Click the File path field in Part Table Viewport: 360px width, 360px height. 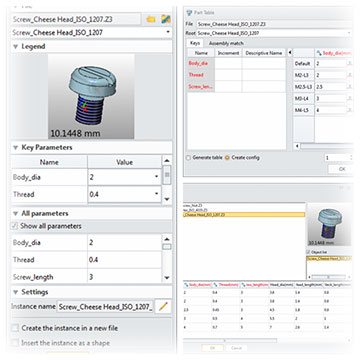[x=273, y=24]
